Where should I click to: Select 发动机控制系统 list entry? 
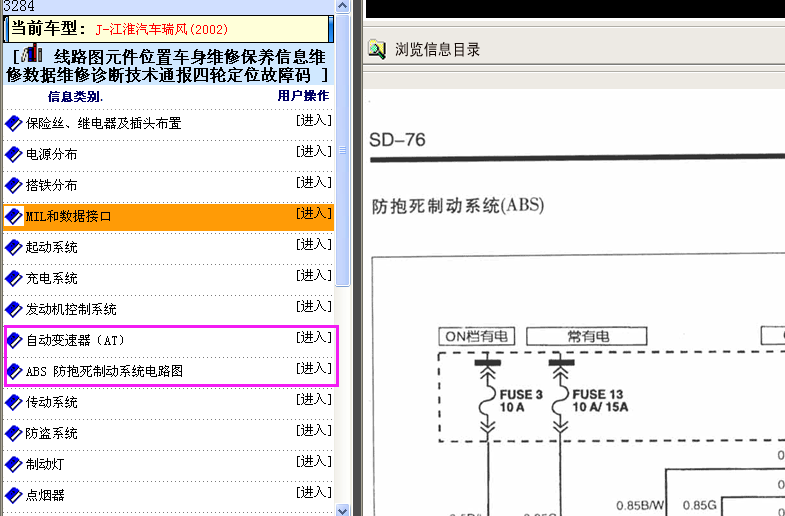[71, 309]
